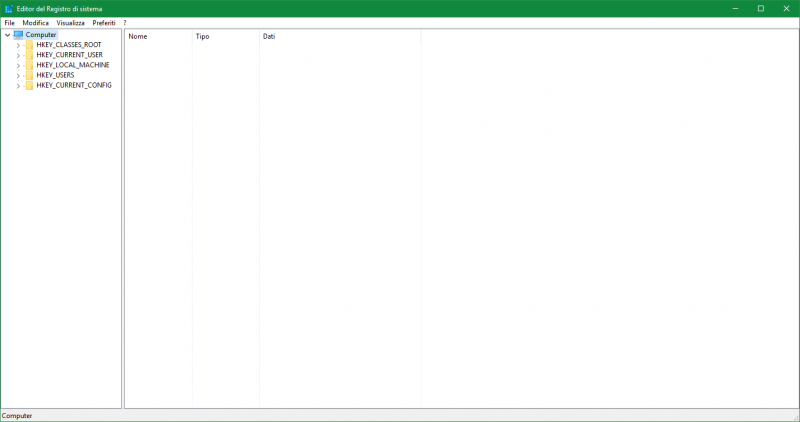
Task: Click the HKEY_LOCAL_MACHINE folder icon
Action: (x=30, y=65)
